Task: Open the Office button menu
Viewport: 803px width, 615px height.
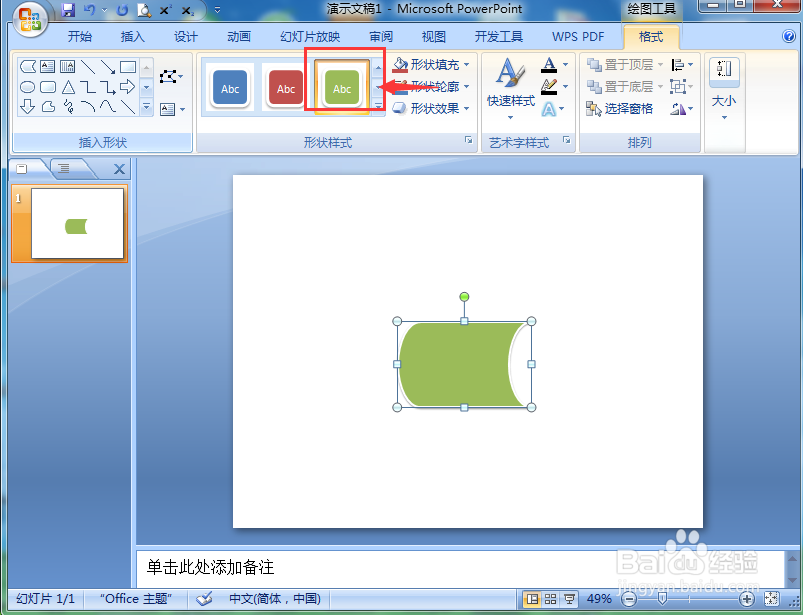Action: click(x=29, y=19)
